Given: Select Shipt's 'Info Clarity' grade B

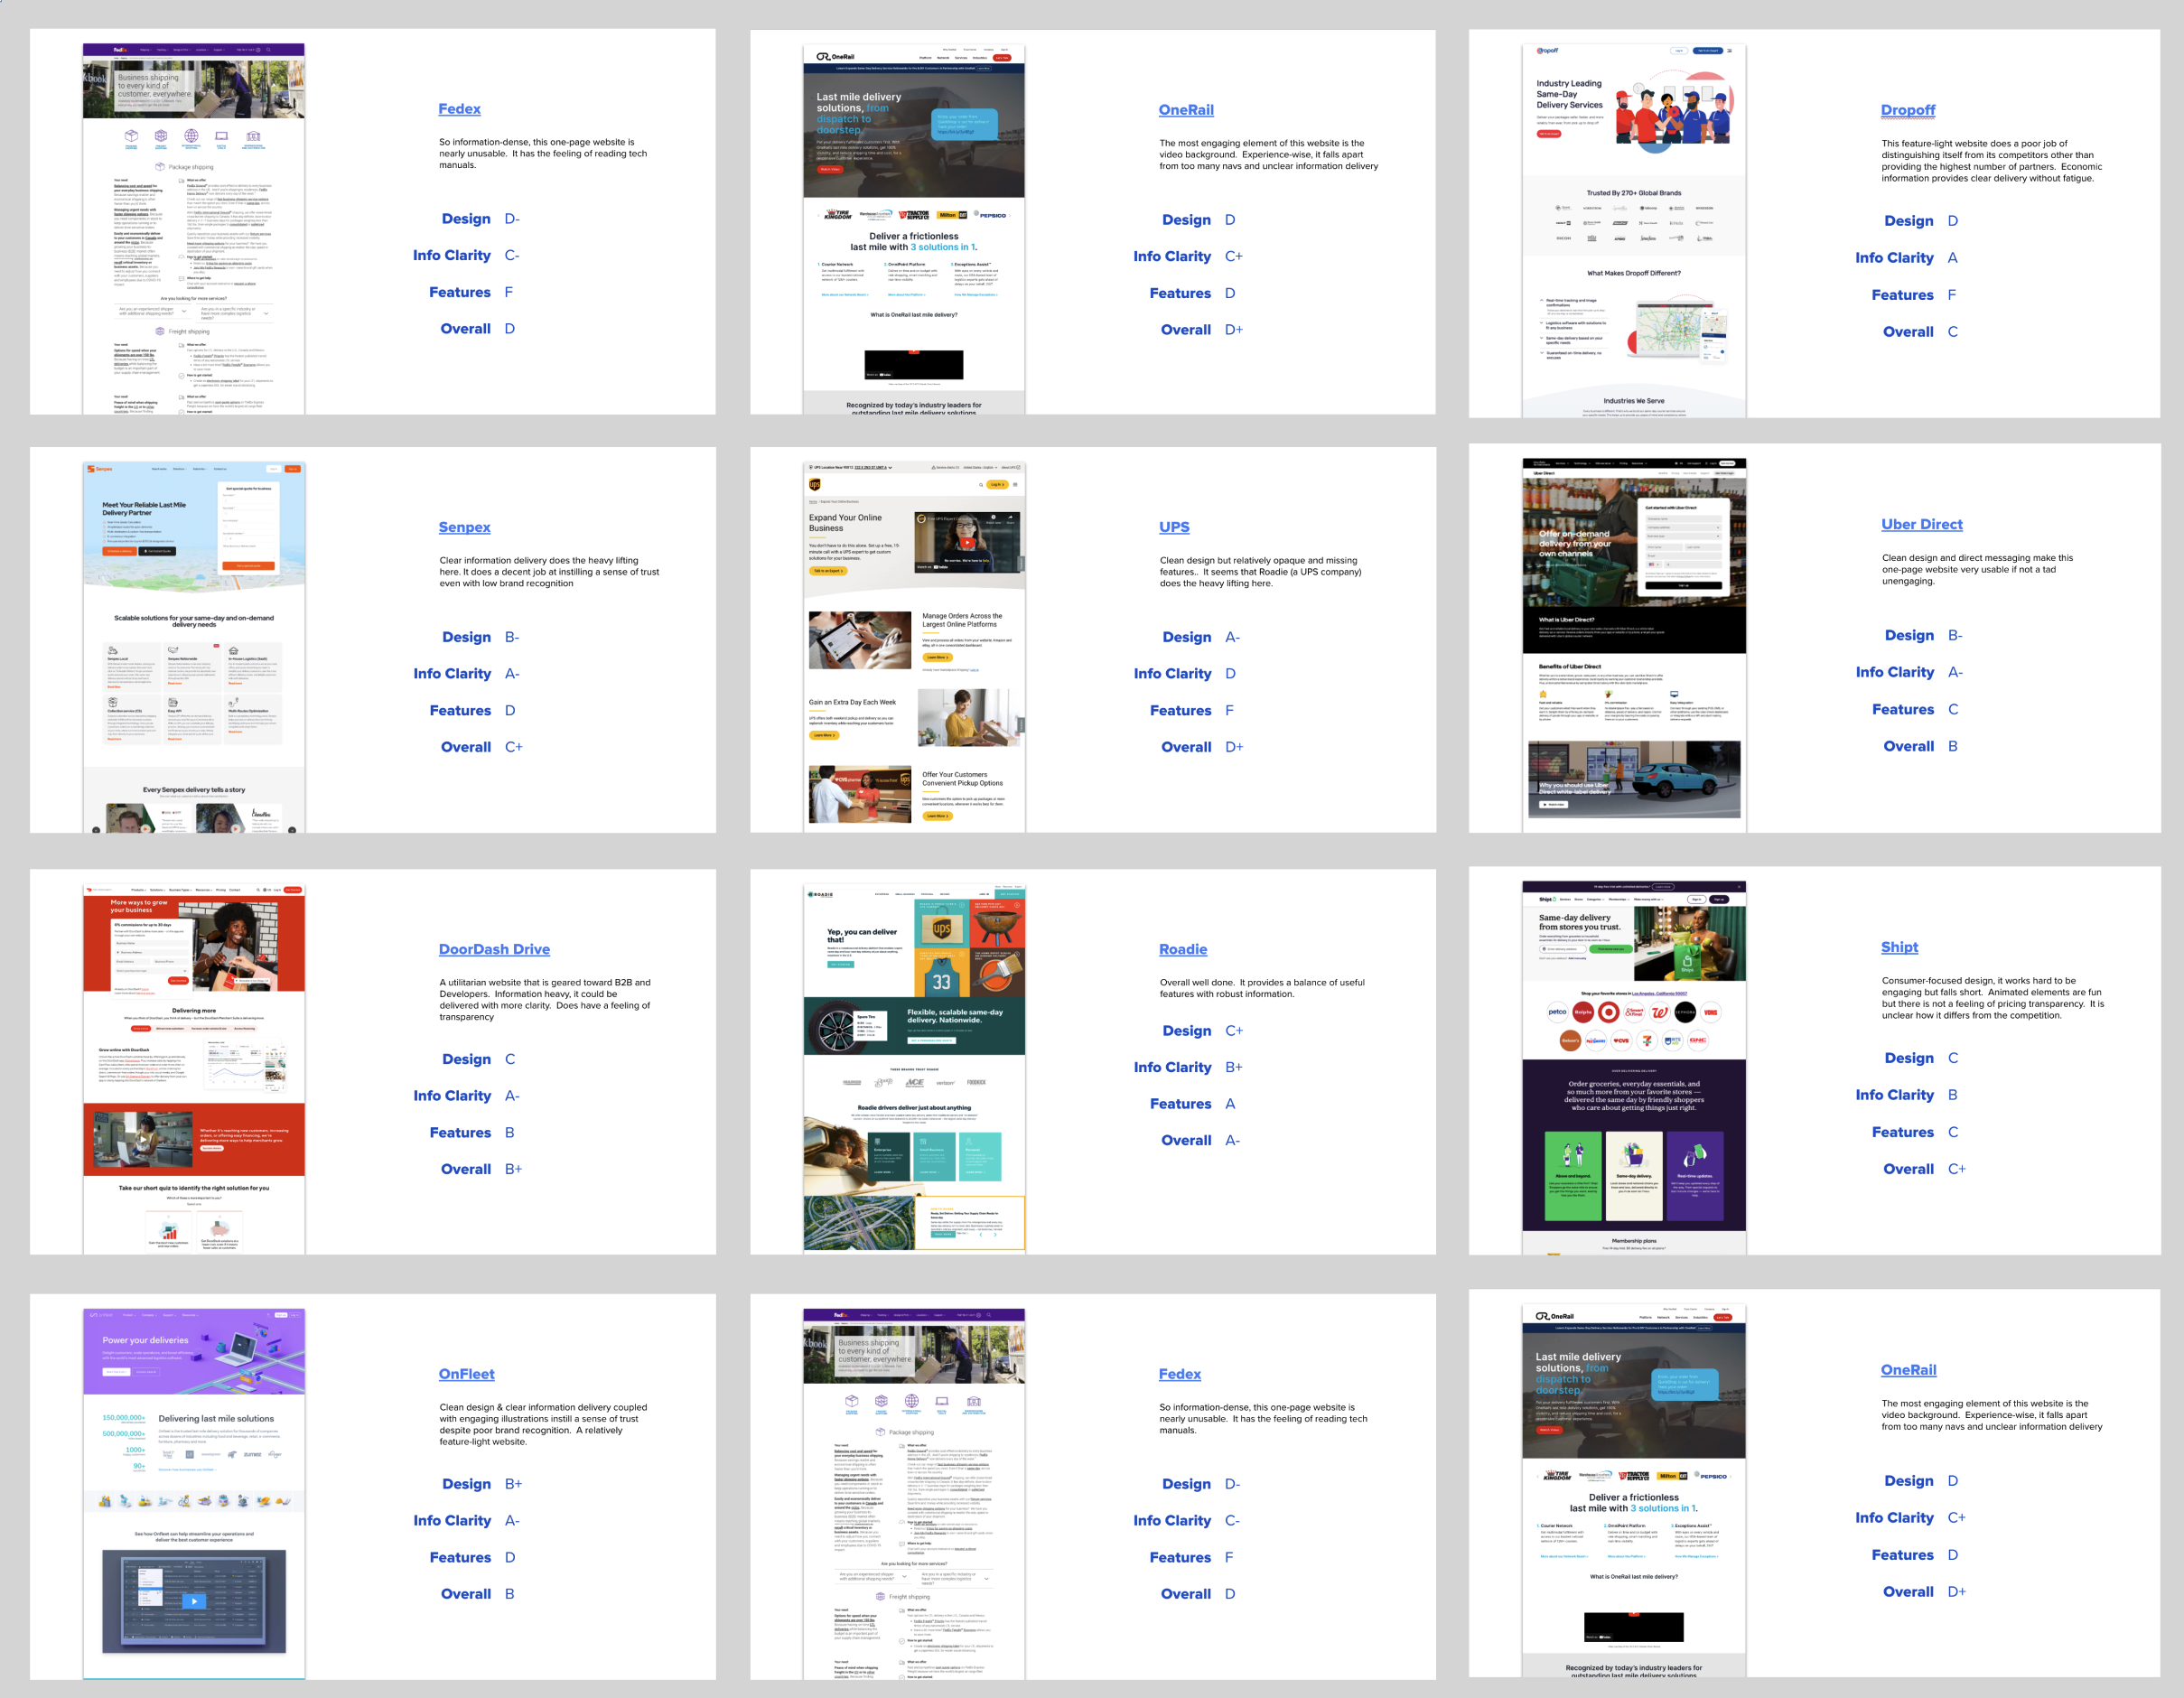Looking at the screenshot, I should coord(1953,1095).
